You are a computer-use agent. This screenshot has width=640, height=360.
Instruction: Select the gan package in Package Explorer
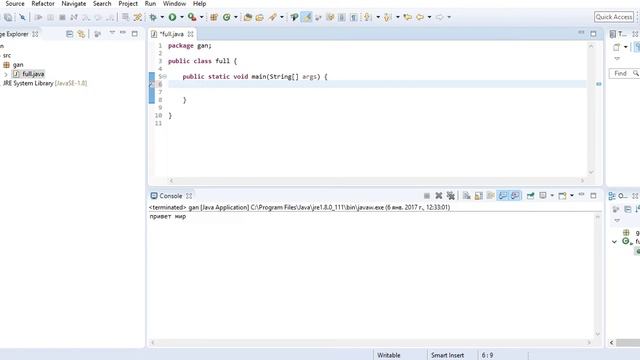click(13, 65)
